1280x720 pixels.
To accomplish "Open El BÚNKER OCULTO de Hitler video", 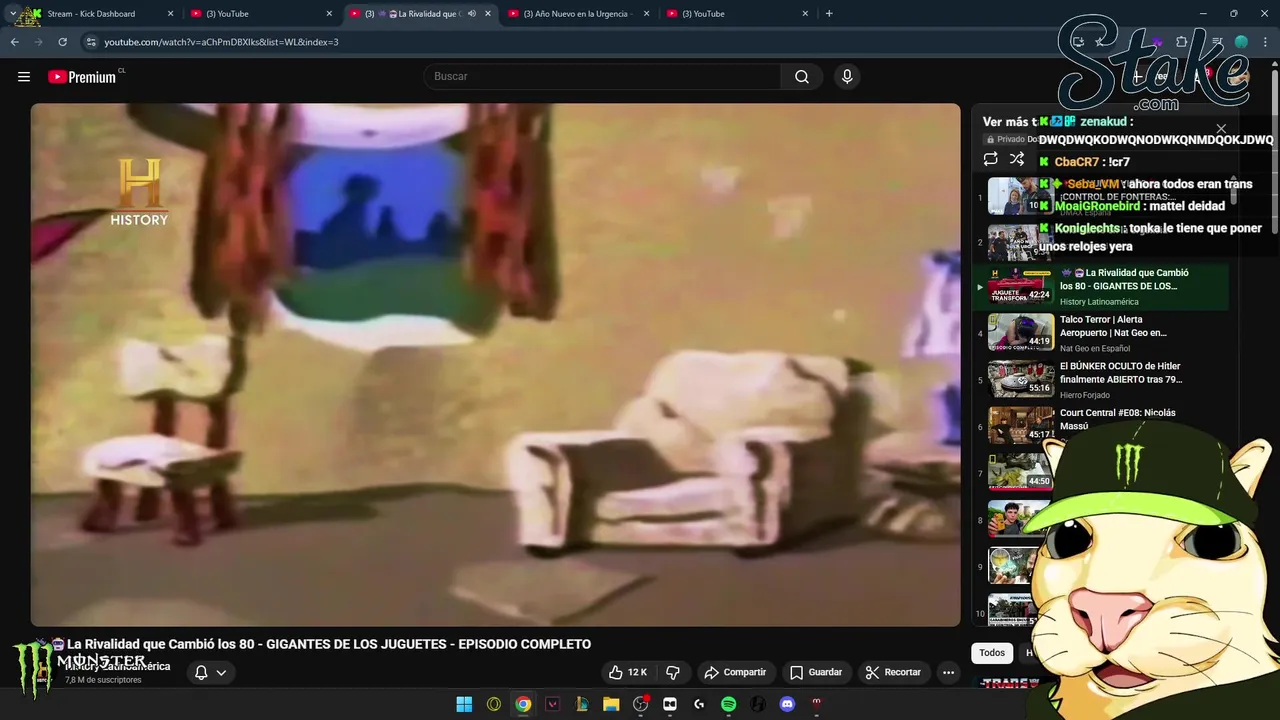I will 1121,373.
